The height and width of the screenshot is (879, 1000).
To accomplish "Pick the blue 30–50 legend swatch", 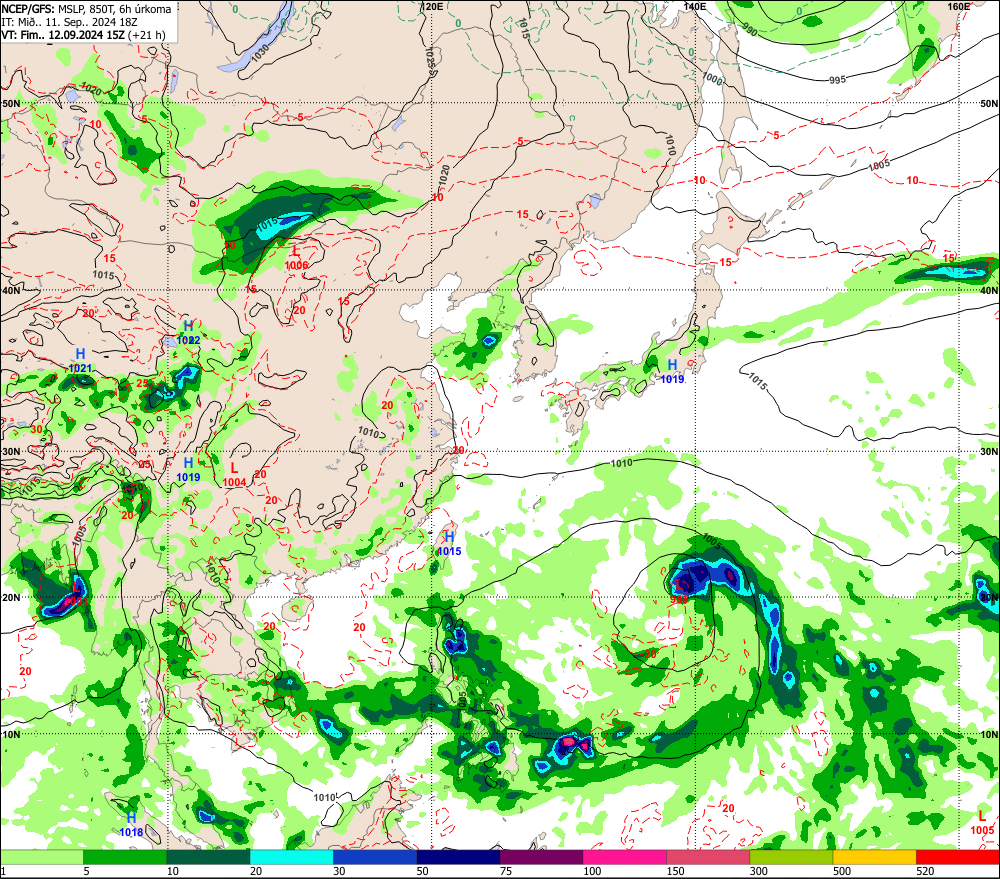I will coord(375,857).
